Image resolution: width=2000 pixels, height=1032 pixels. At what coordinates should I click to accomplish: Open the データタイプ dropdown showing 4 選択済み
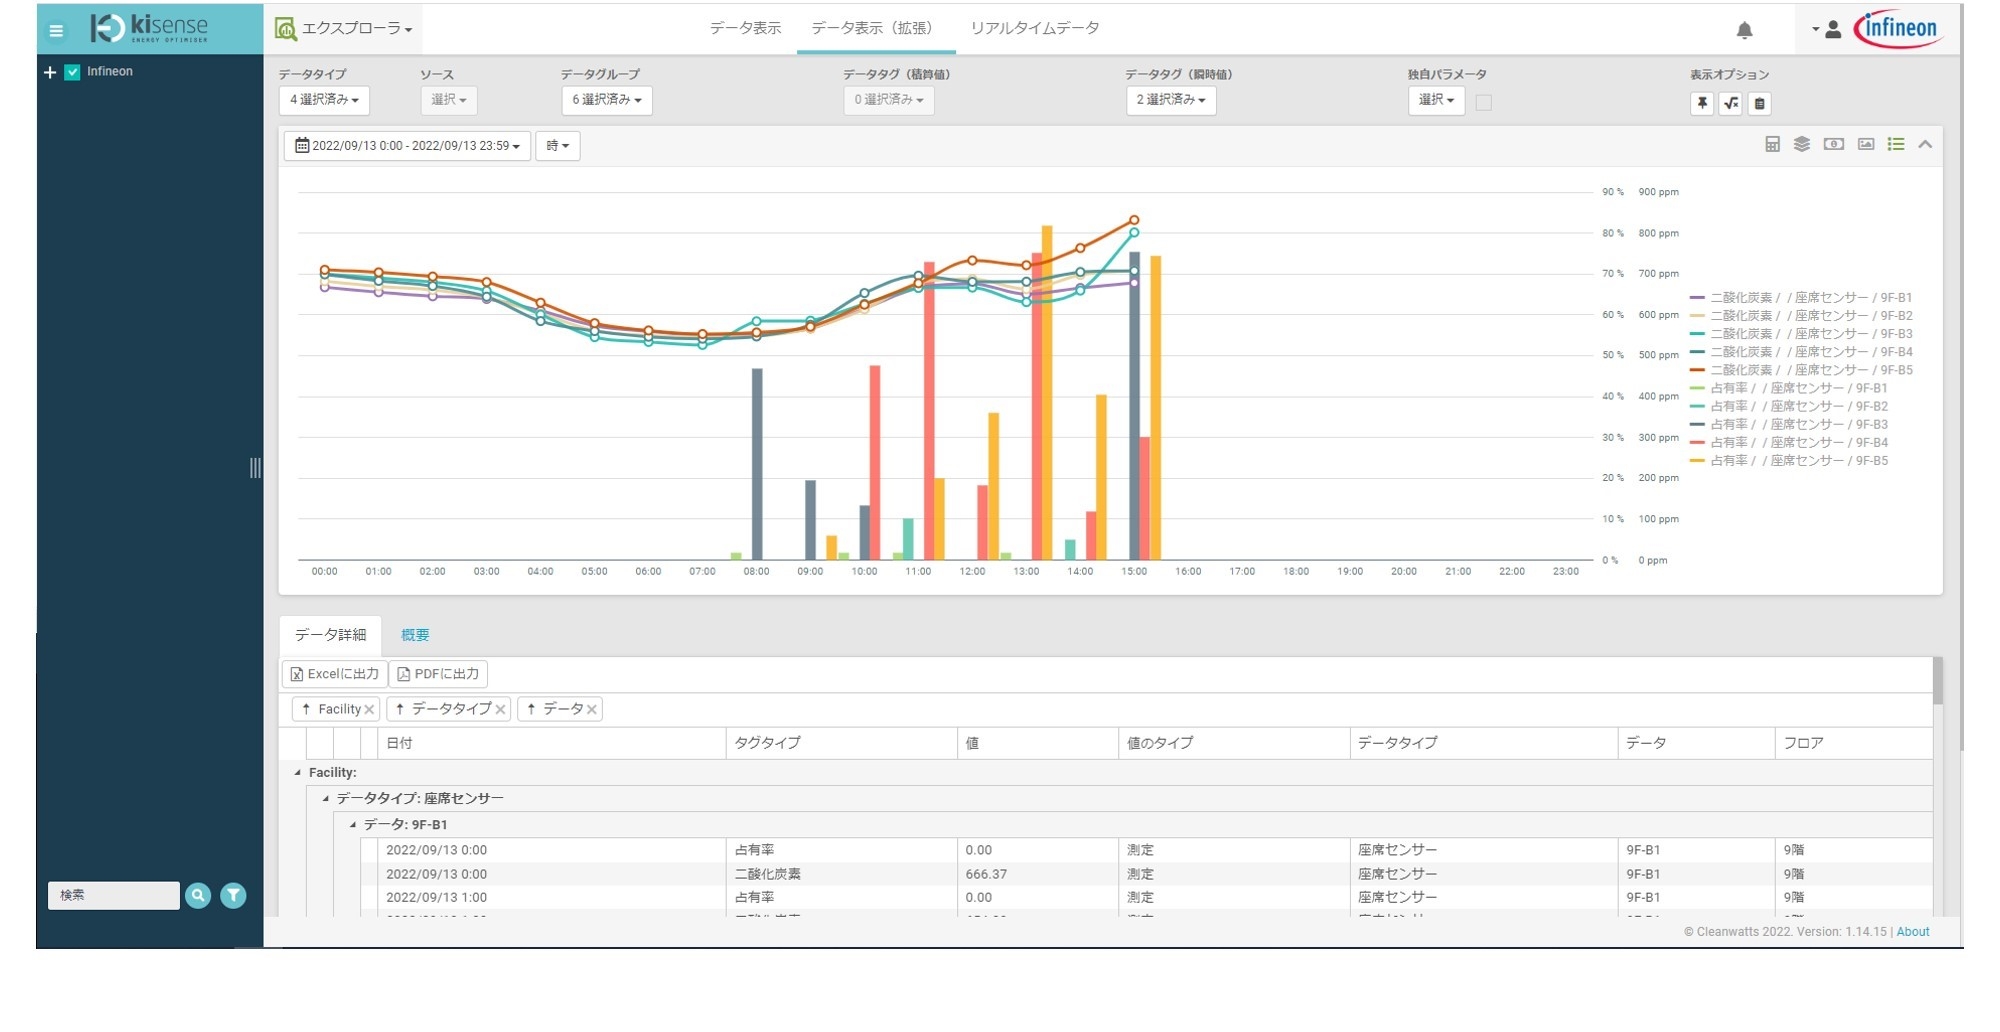click(324, 100)
